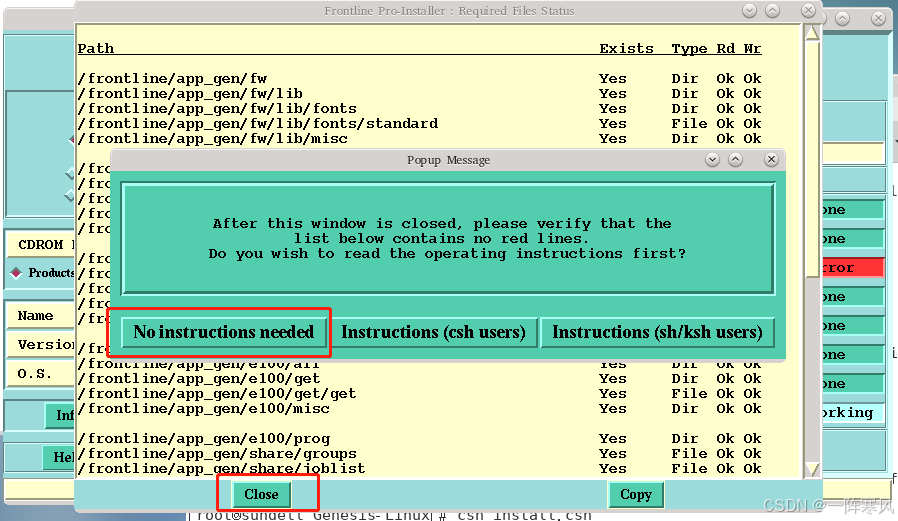Maximize the Popup Message window up-arrow icon
The image size is (898, 521).
(x=736, y=160)
